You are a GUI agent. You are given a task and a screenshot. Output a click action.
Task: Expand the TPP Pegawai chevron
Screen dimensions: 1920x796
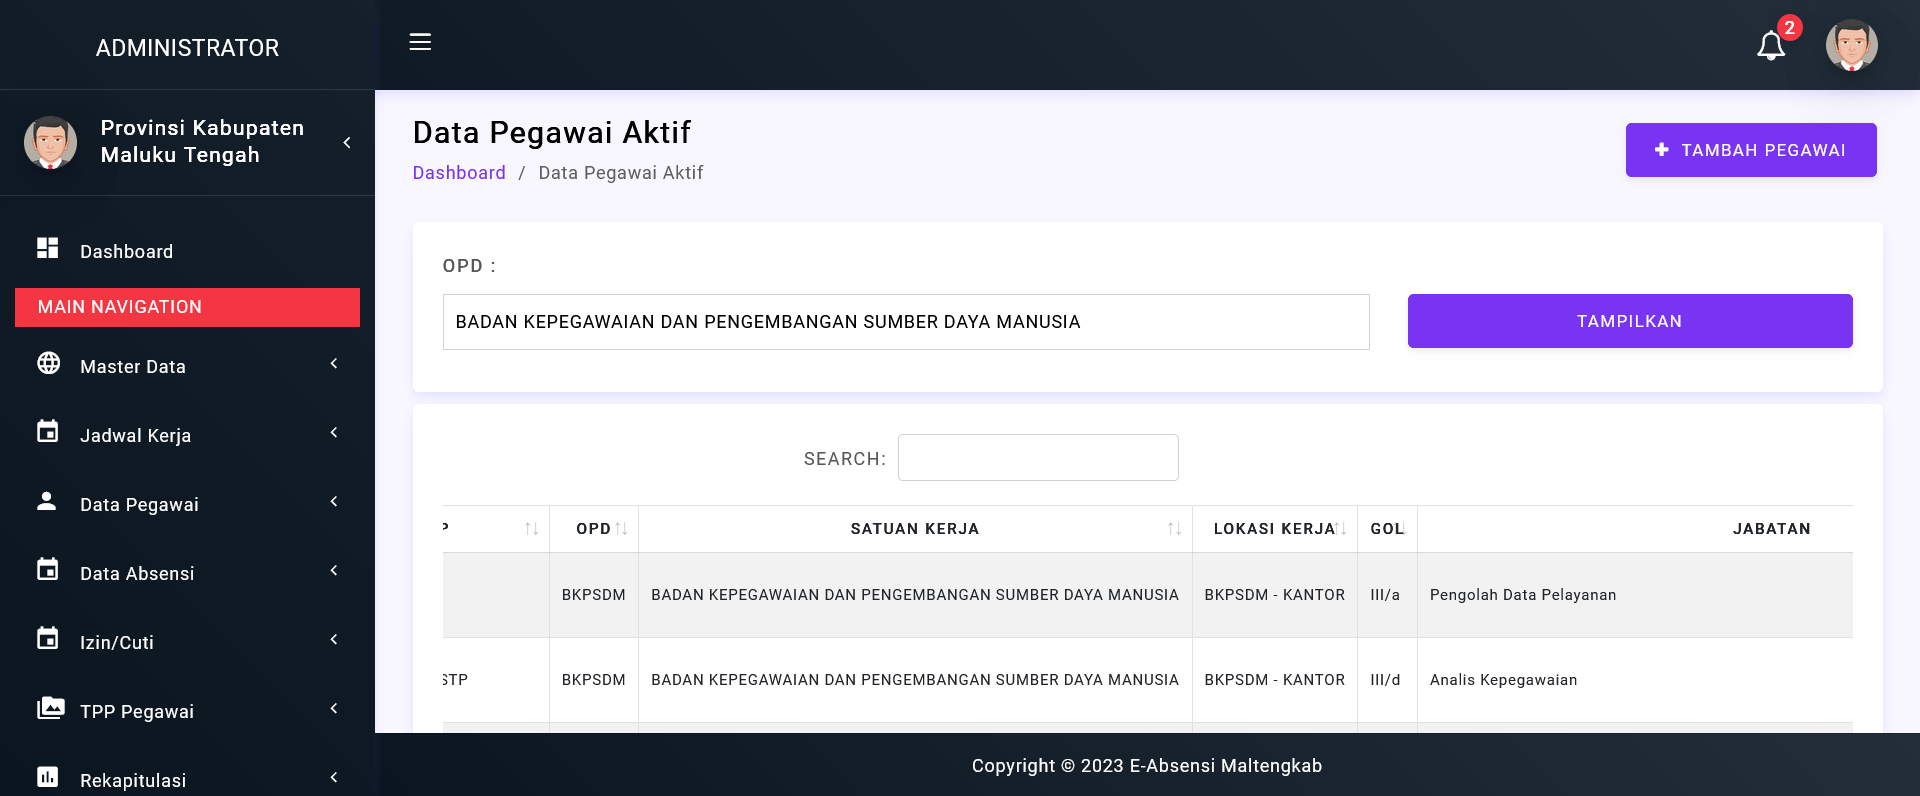334,708
